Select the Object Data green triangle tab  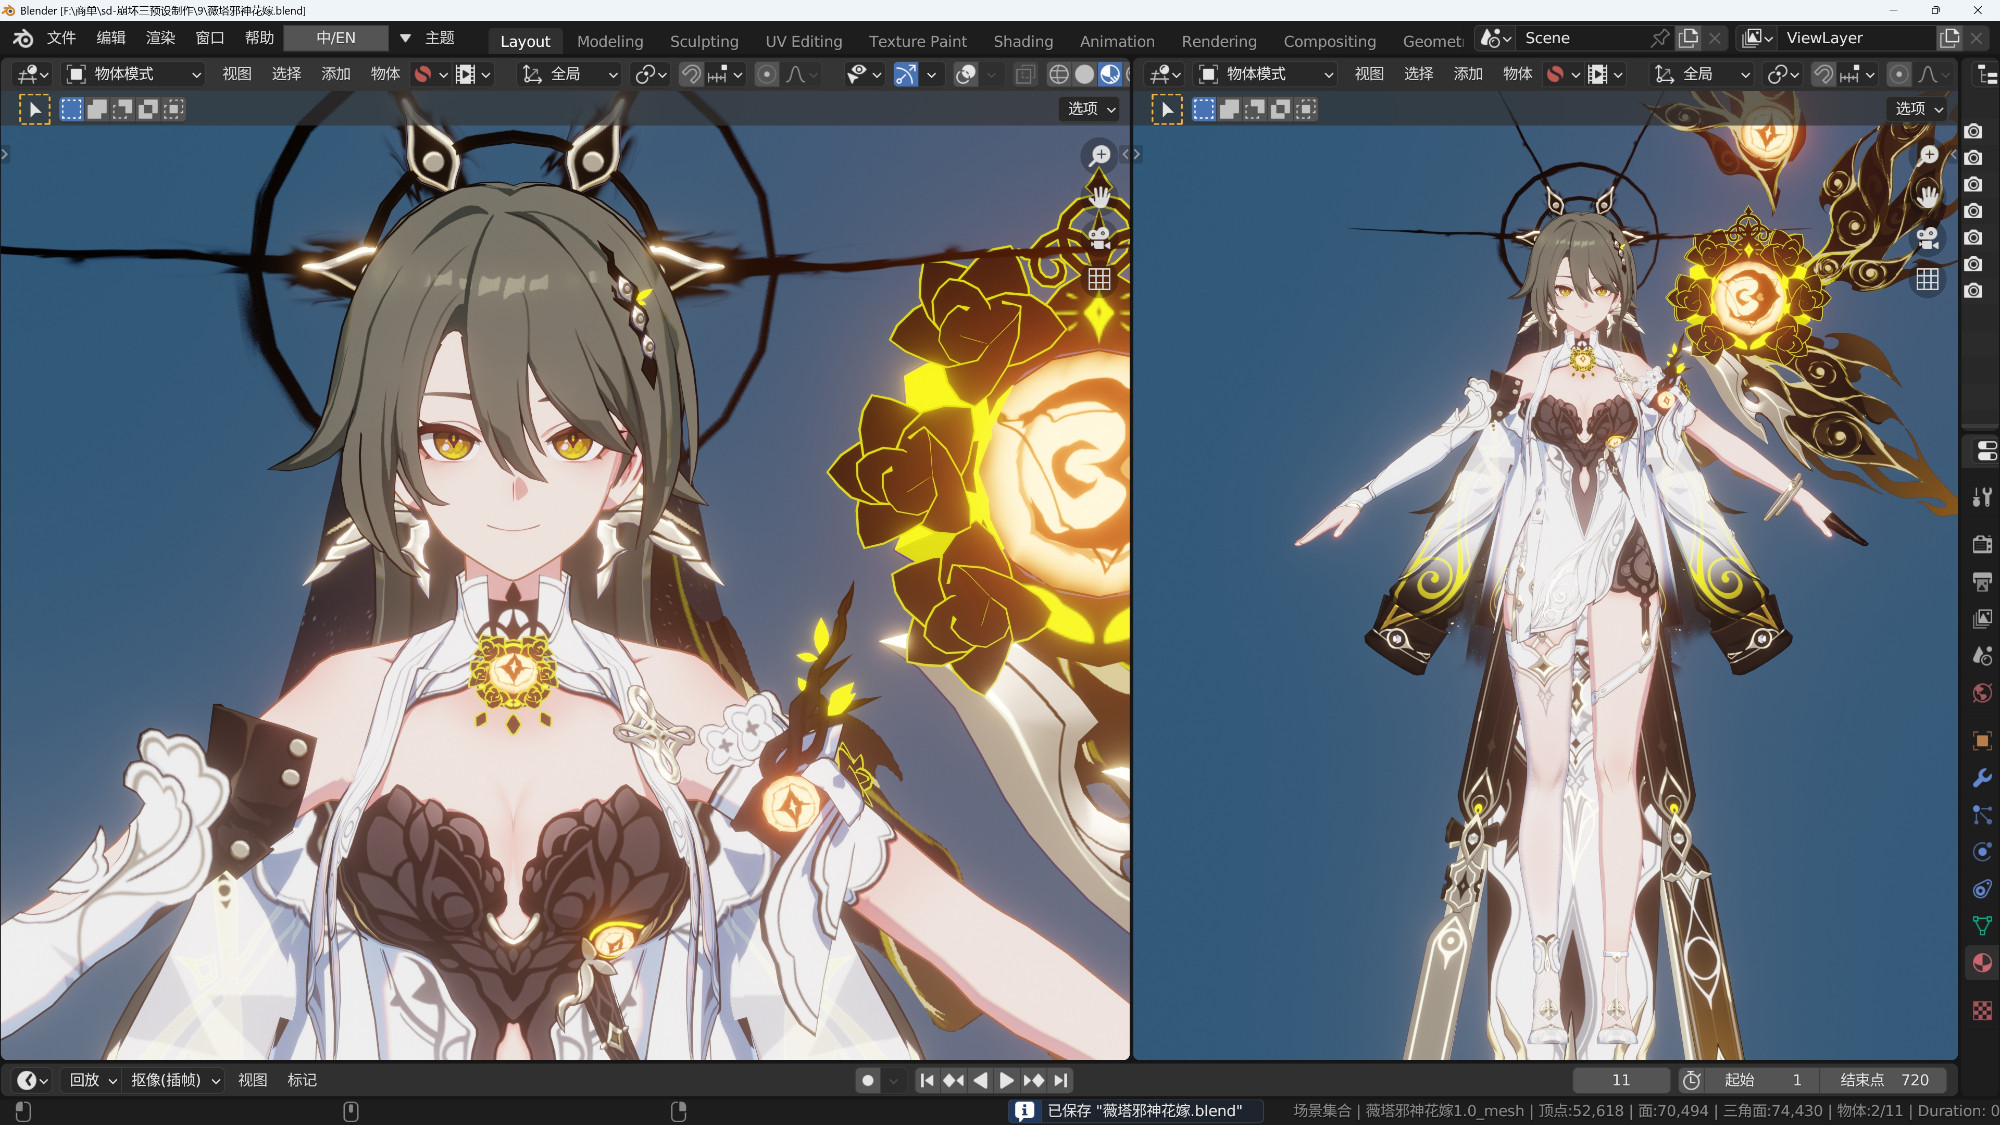coord(1982,926)
